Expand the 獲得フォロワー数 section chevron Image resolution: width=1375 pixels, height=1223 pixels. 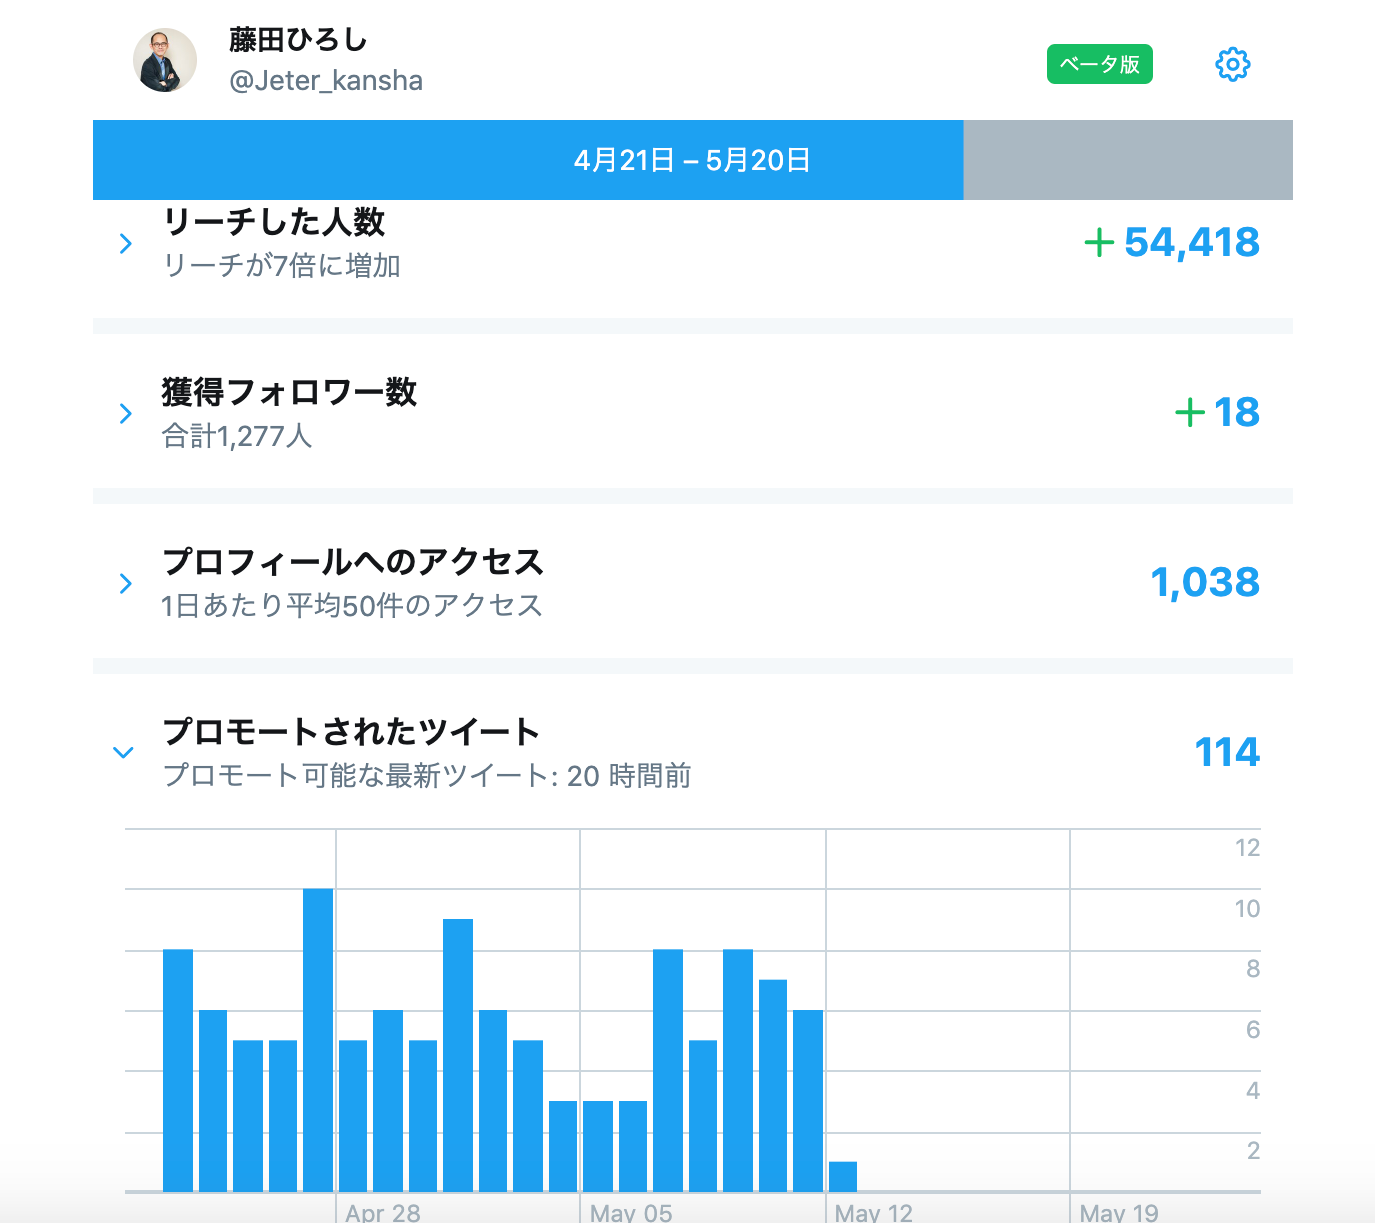pos(125,413)
